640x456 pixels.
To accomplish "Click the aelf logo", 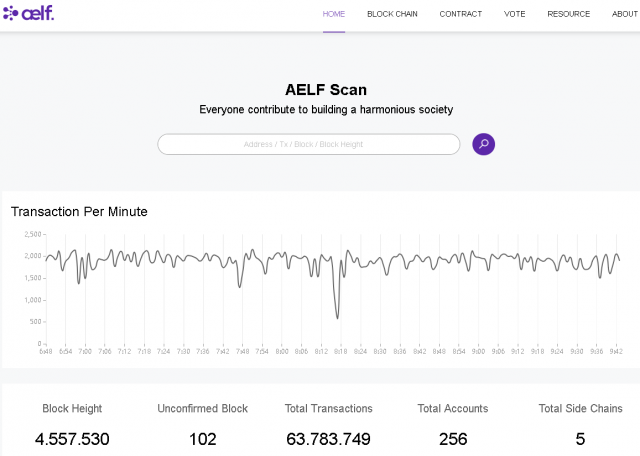I will coord(28,13).
